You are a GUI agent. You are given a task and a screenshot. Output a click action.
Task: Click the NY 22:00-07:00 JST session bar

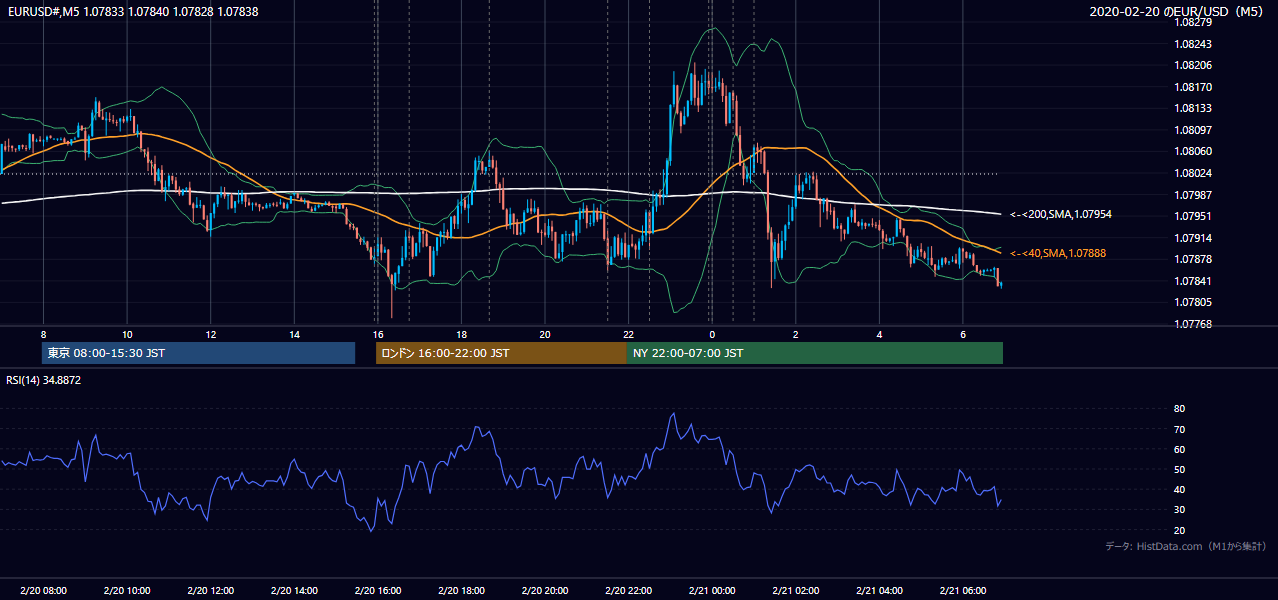(815, 353)
